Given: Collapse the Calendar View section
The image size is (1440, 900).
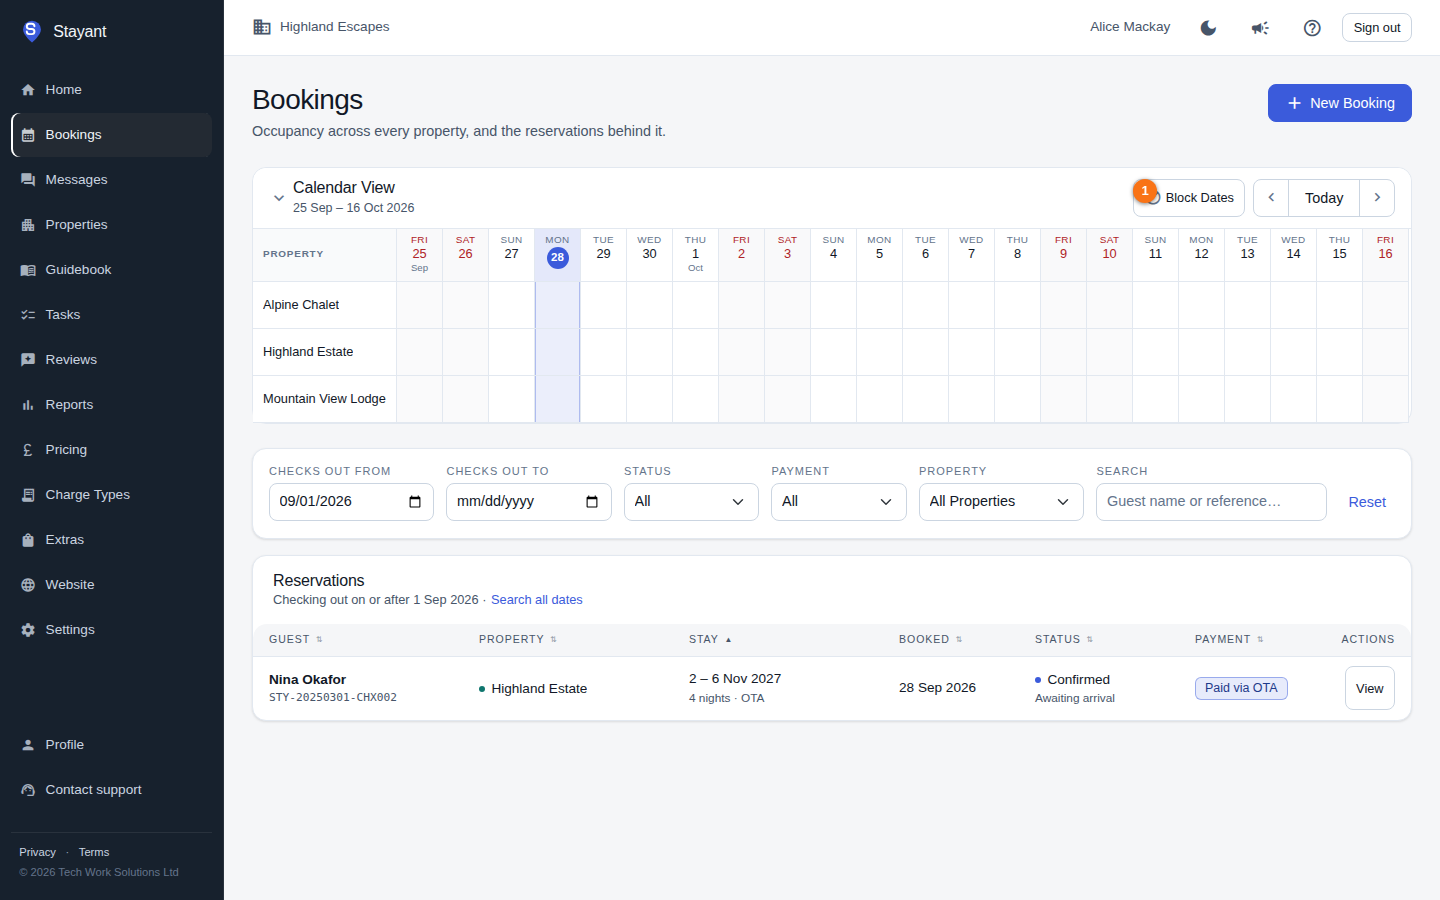Looking at the screenshot, I should tap(279, 198).
